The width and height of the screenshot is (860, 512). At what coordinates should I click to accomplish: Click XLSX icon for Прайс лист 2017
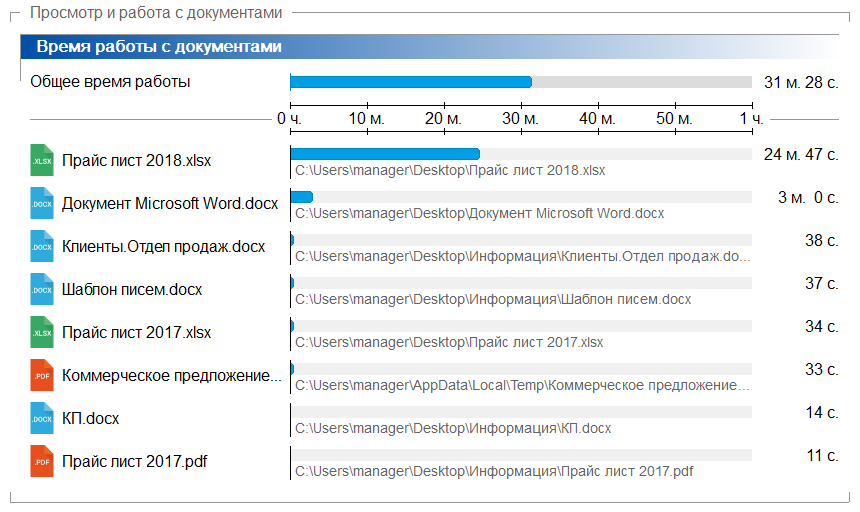click(x=41, y=332)
